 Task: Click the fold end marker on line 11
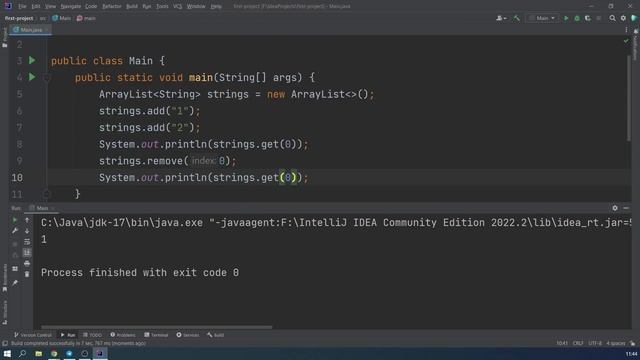[x=47, y=194]
